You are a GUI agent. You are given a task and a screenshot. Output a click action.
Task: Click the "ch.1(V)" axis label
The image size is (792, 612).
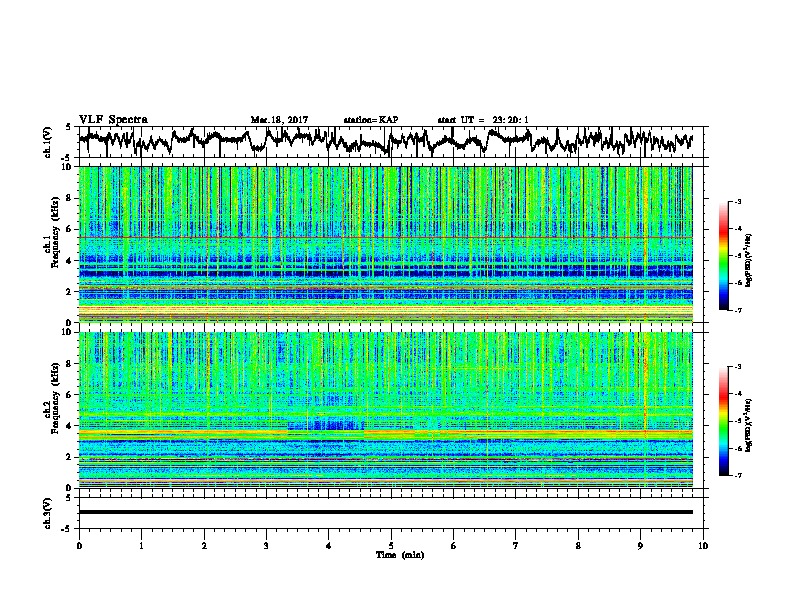point(48,142)
